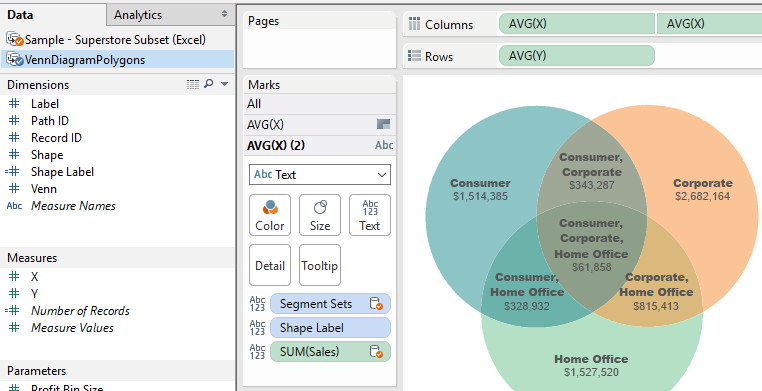Select the Sample - Superstore Subset data source
The width and height of the screenshot is (762, 391).
pos(115,39)
